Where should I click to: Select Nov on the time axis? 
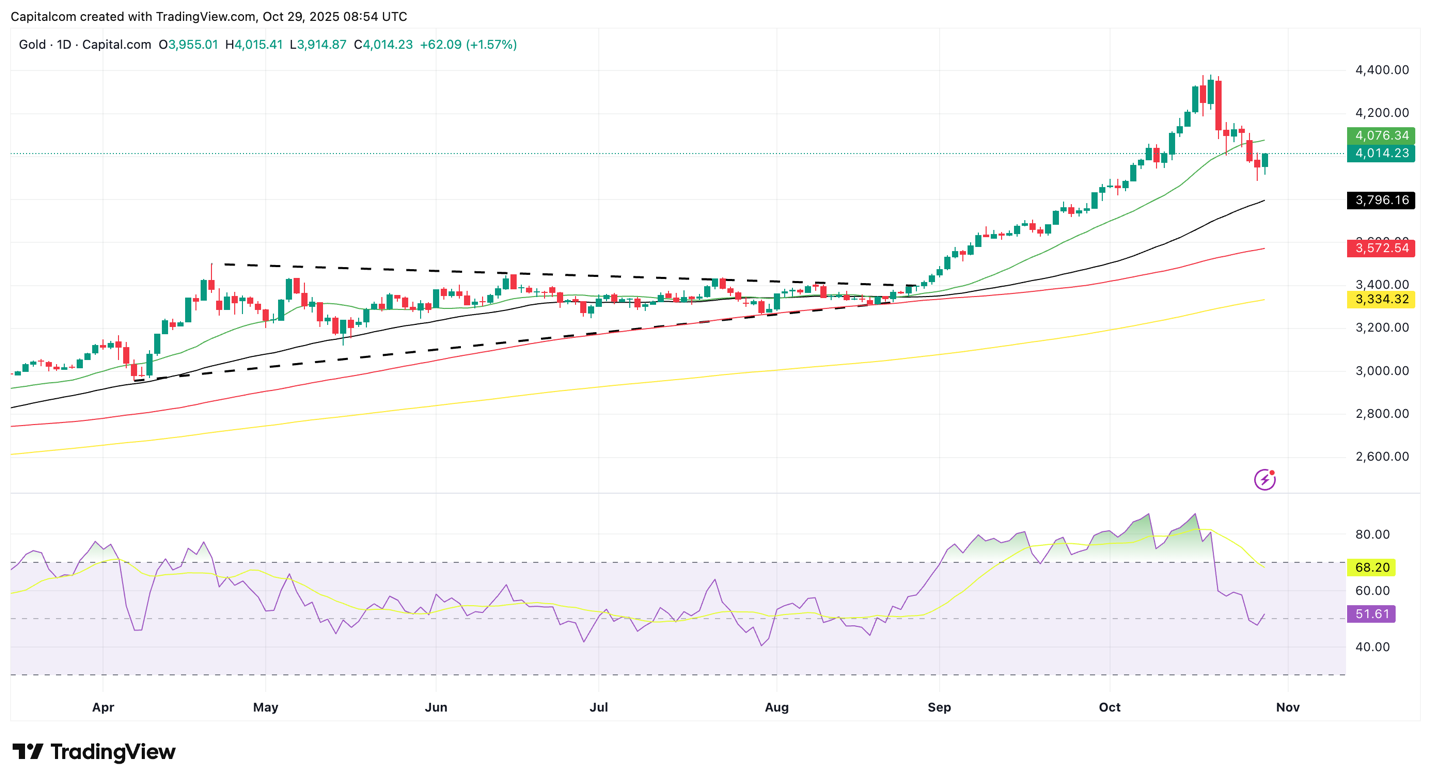tap(1287, 707)
